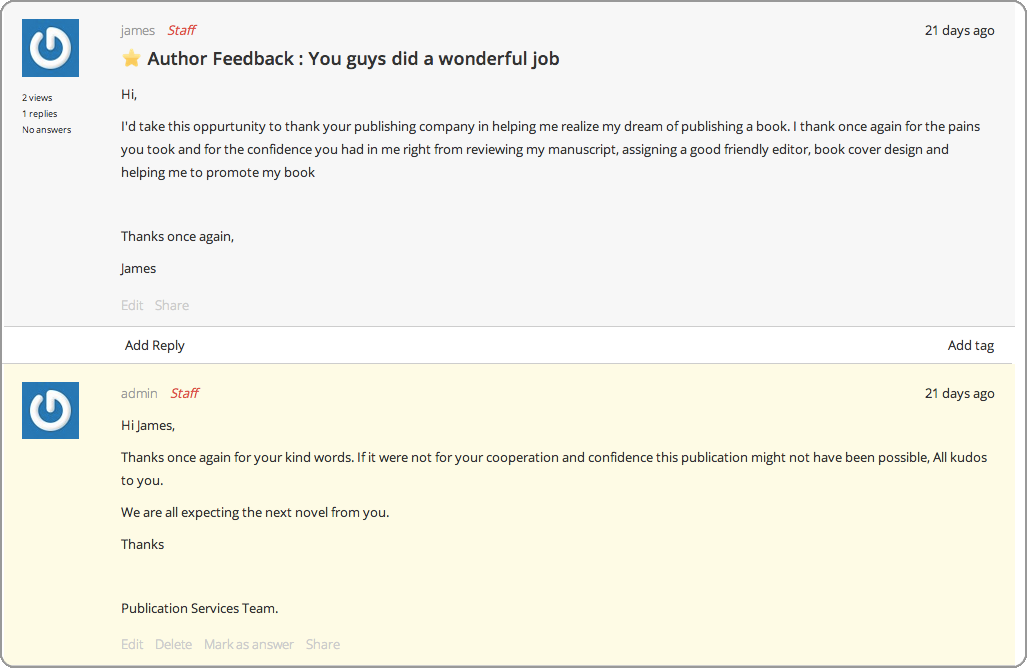Click admin's avatar icon on the reply
Image resolution: width=1027 pixels, height=668 pixels.
50,411
